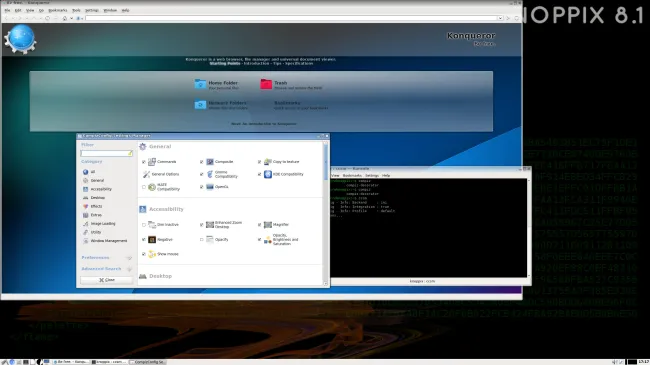Click the Close button in CompizConfig
The height and width of the screenshot is (365, 650).
point(107,280)
